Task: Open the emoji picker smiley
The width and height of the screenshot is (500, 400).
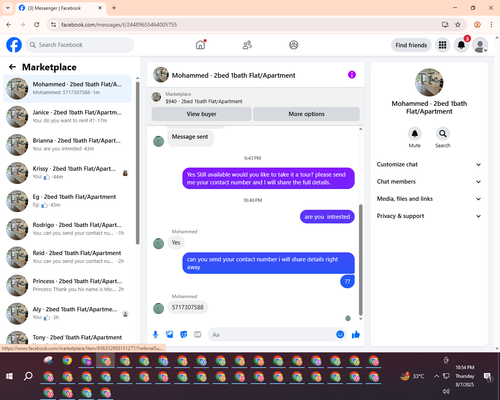Action: pos(340,334)
